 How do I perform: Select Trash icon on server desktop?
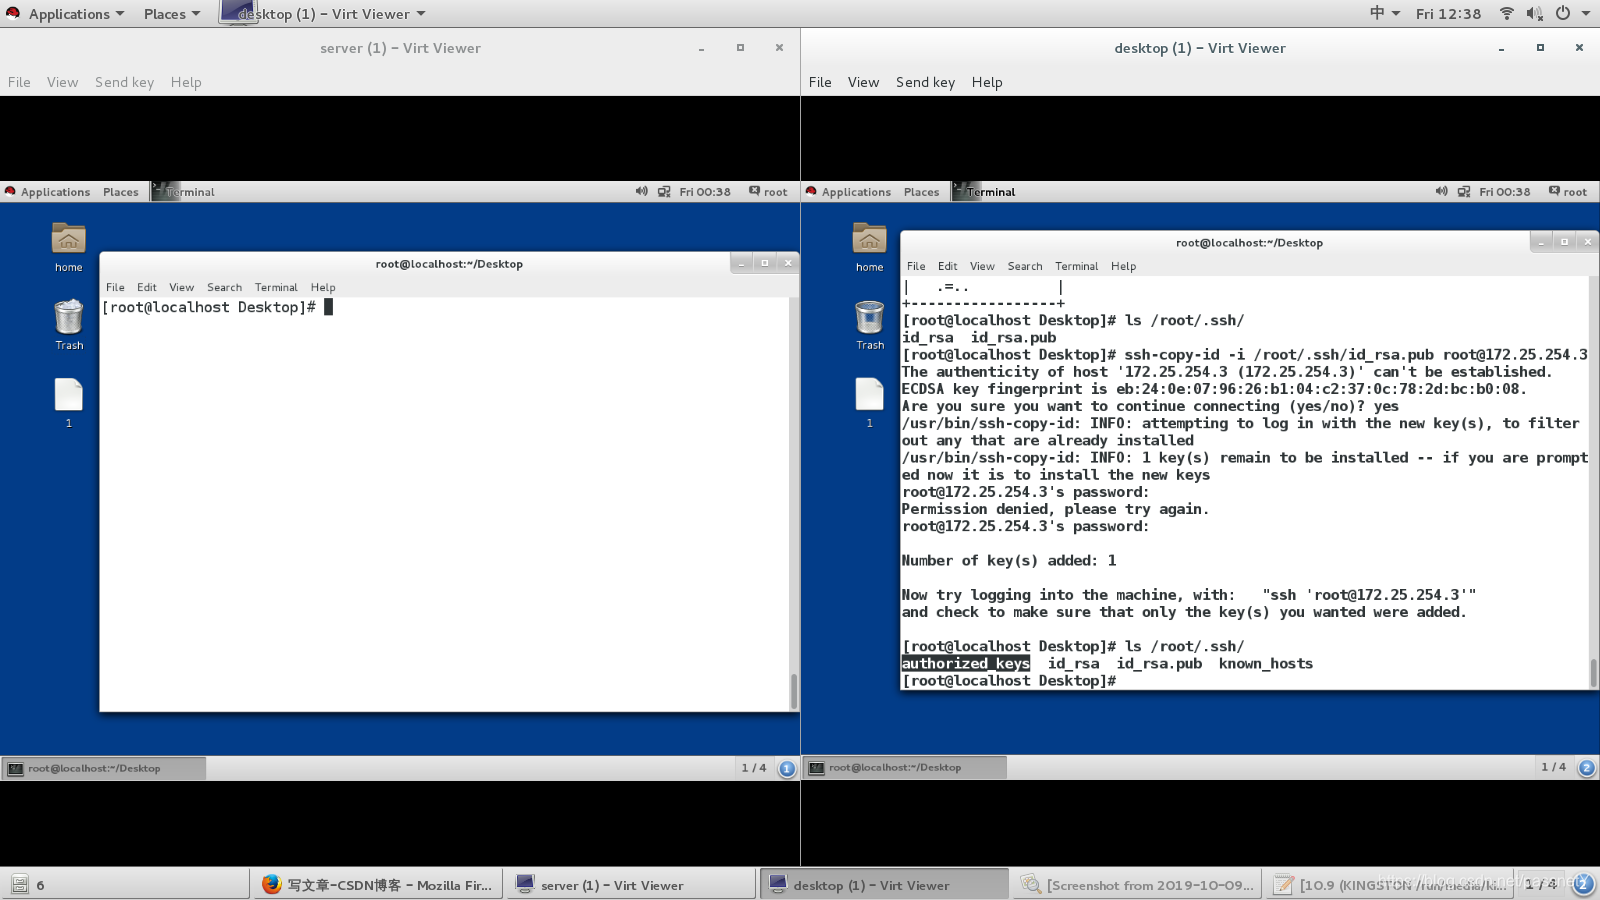pyautogui.click(x=69, y=325)
